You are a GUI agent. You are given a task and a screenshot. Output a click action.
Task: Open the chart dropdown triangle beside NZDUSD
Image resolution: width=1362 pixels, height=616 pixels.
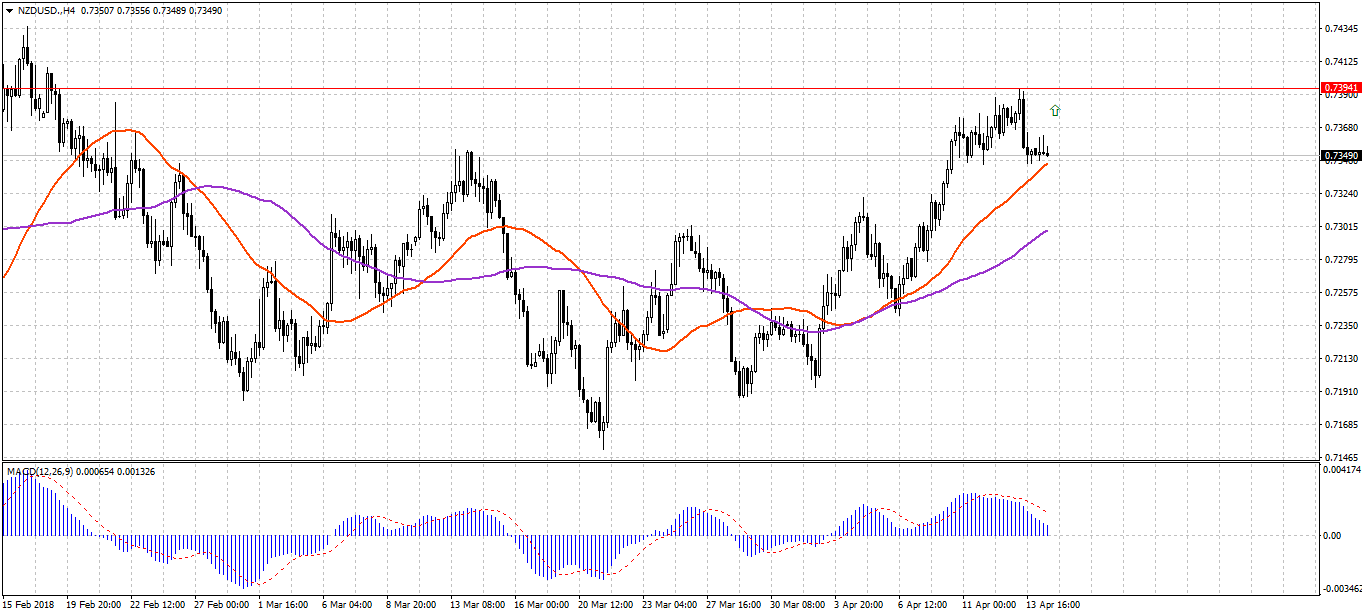(x=9, y=10)
